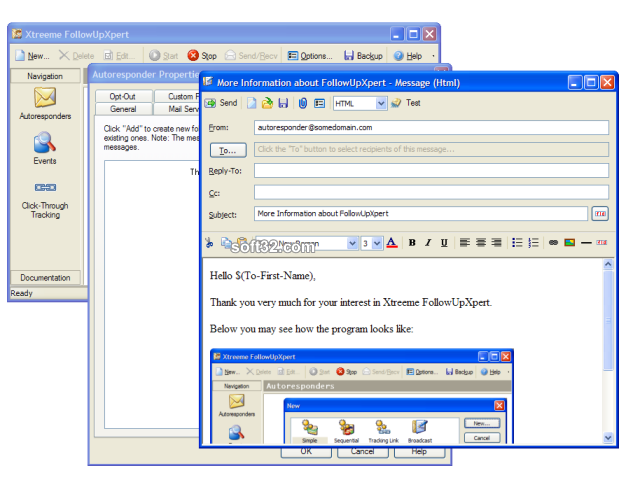Open Autoresponders in navigation pane
This screenshot has height=480, width=640.
tap(45, 104)
